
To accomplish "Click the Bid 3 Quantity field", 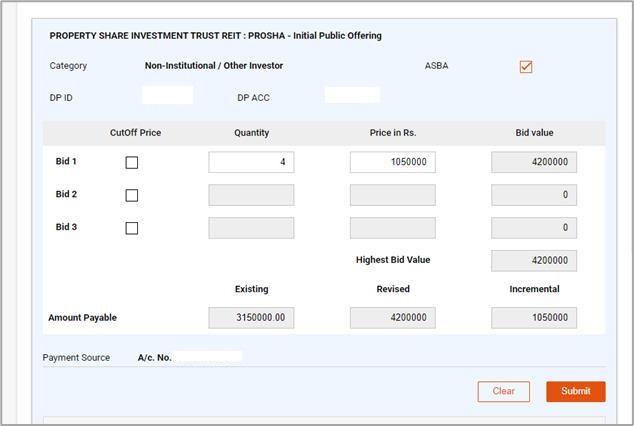I will (251, 228).
